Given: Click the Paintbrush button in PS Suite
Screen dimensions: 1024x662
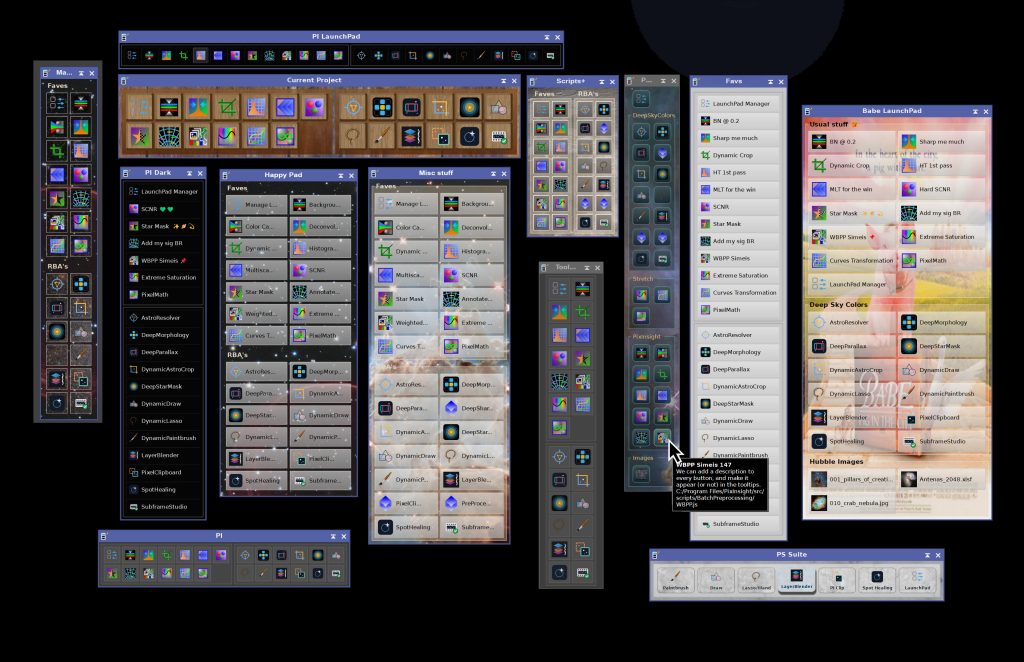Looking at the screenshot, I should [x=675, y=579].
